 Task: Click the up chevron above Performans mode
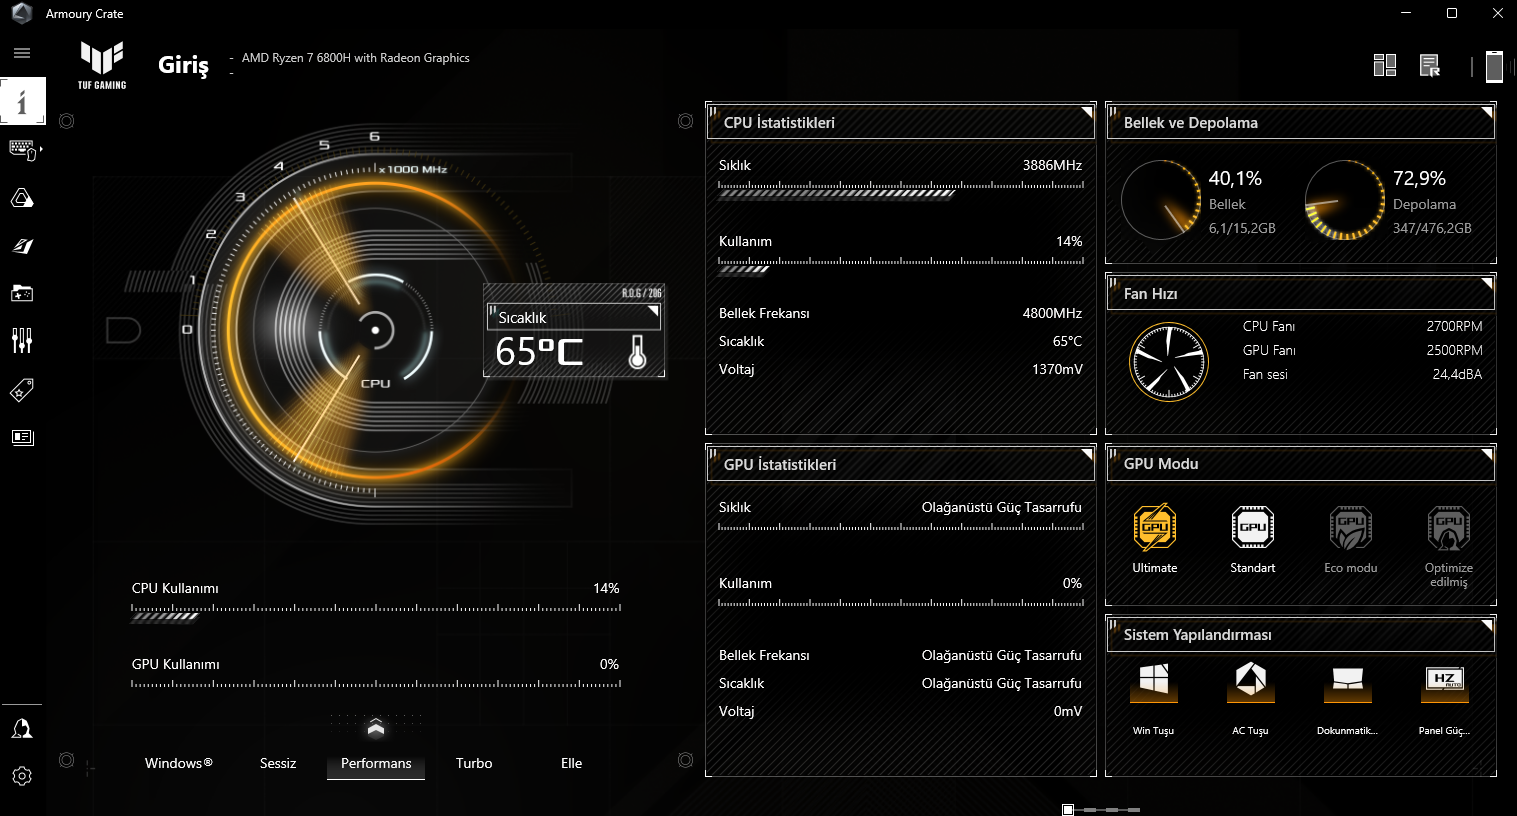(376, 728)
